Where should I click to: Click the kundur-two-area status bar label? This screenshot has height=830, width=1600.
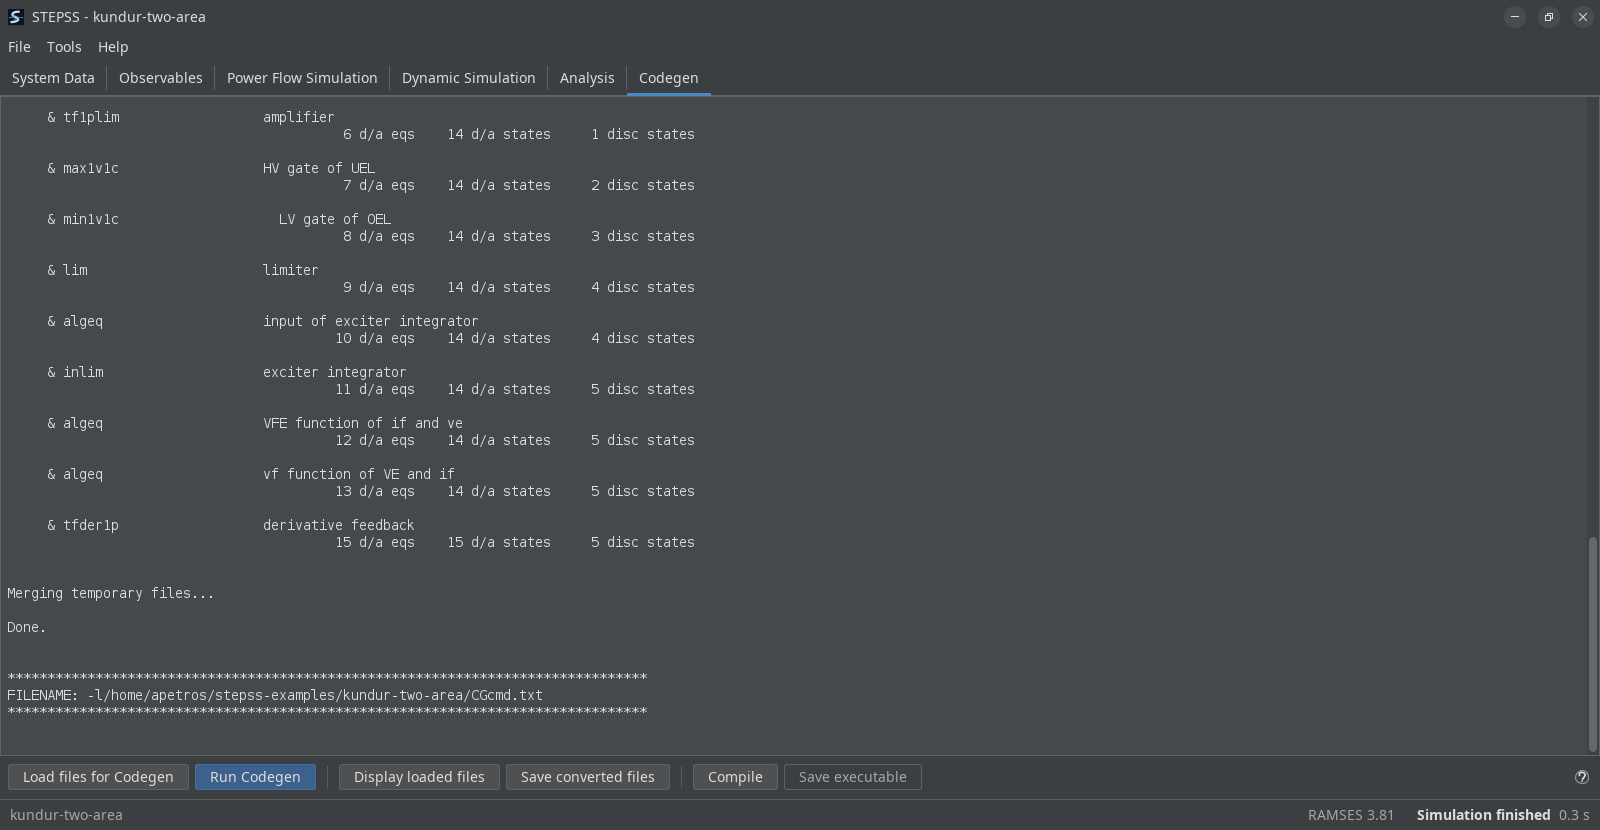(x=66, y=815)
